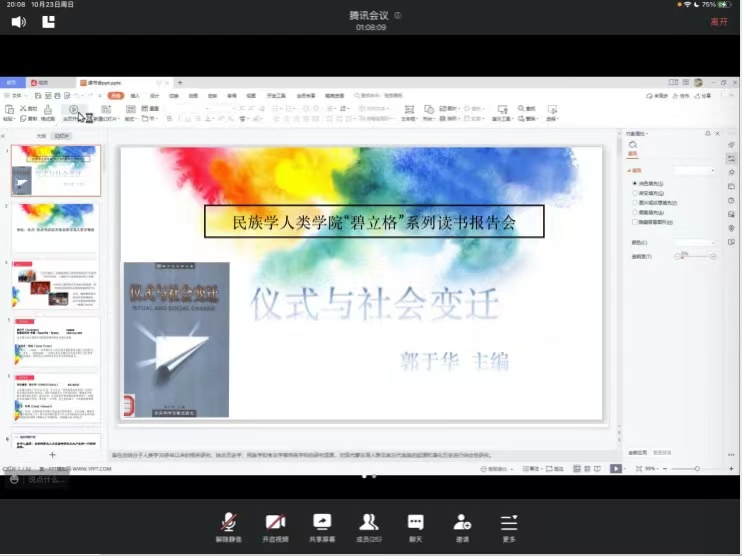This screenshot has width=742, height=556.
Task: Click the Insert tab in ribbon
Action: tap(135, 96)
